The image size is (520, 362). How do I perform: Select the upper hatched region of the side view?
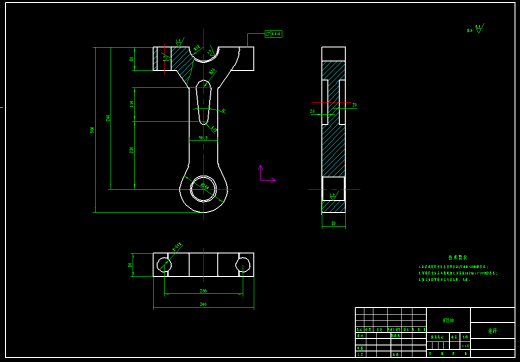[333, 70]
